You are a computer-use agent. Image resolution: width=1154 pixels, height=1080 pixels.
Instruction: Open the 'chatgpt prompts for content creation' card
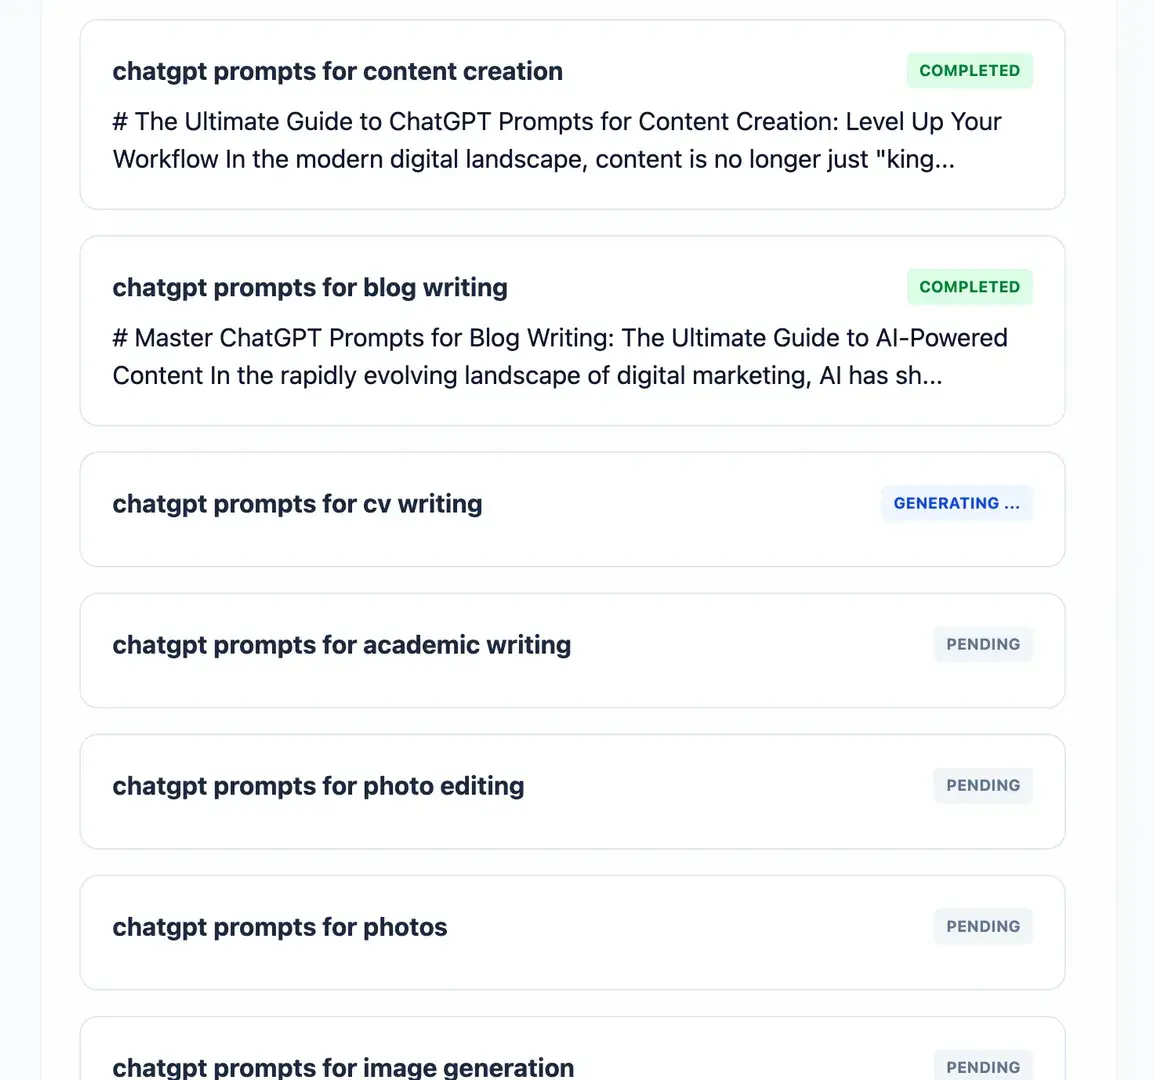click(x=572, y=115)
